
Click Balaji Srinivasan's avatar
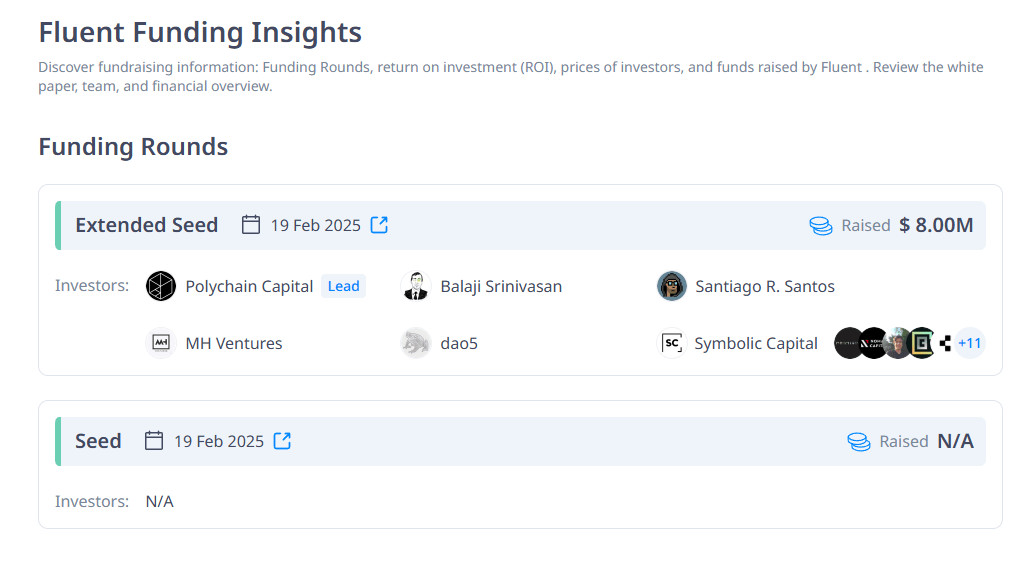(415, 287)
